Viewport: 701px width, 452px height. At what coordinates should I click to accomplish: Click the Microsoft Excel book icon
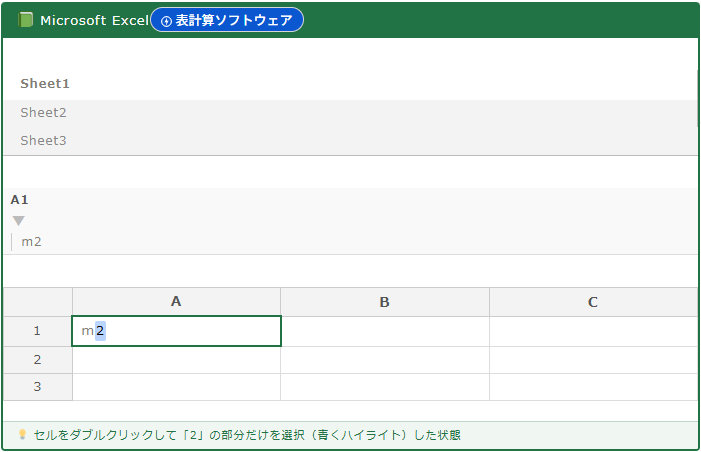pos(26,20)
